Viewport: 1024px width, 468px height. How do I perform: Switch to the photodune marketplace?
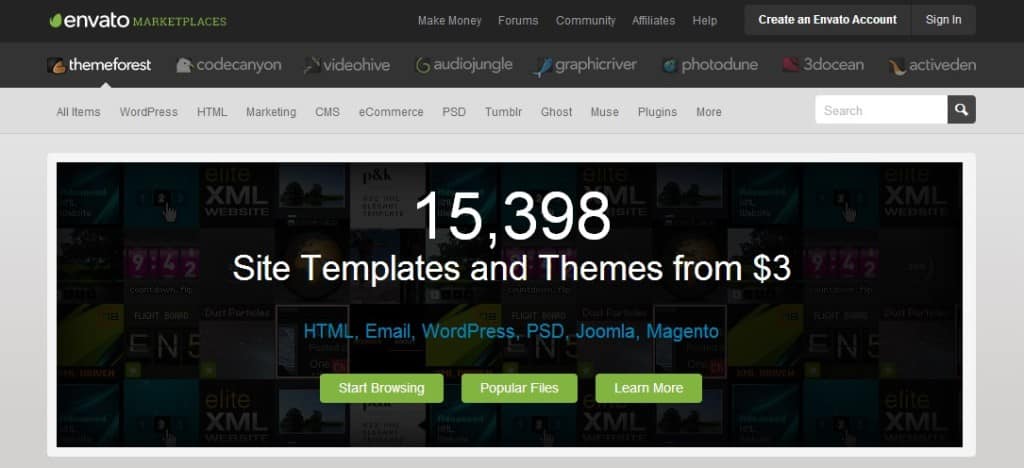pos(710,65)
